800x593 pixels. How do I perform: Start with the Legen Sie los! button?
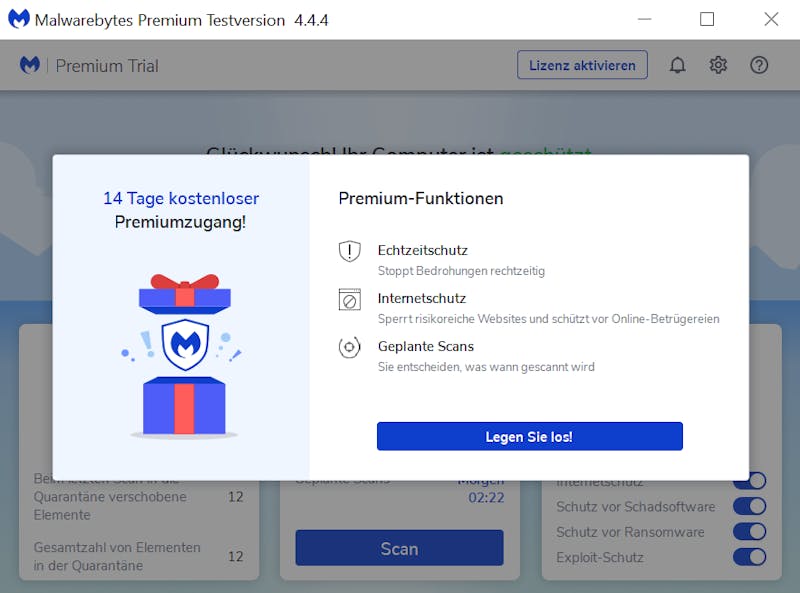click(x=530, y=436)
